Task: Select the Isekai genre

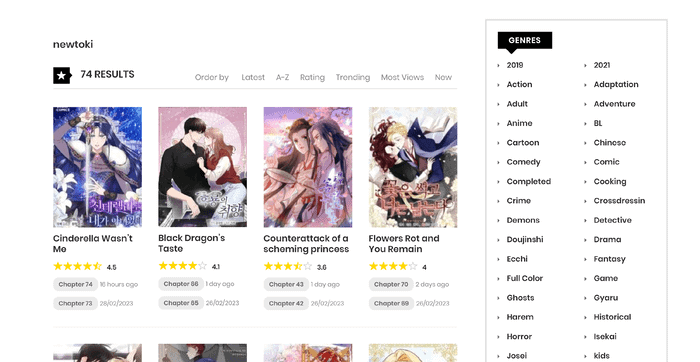Action: pyautogui.click(x=605, y=337)
